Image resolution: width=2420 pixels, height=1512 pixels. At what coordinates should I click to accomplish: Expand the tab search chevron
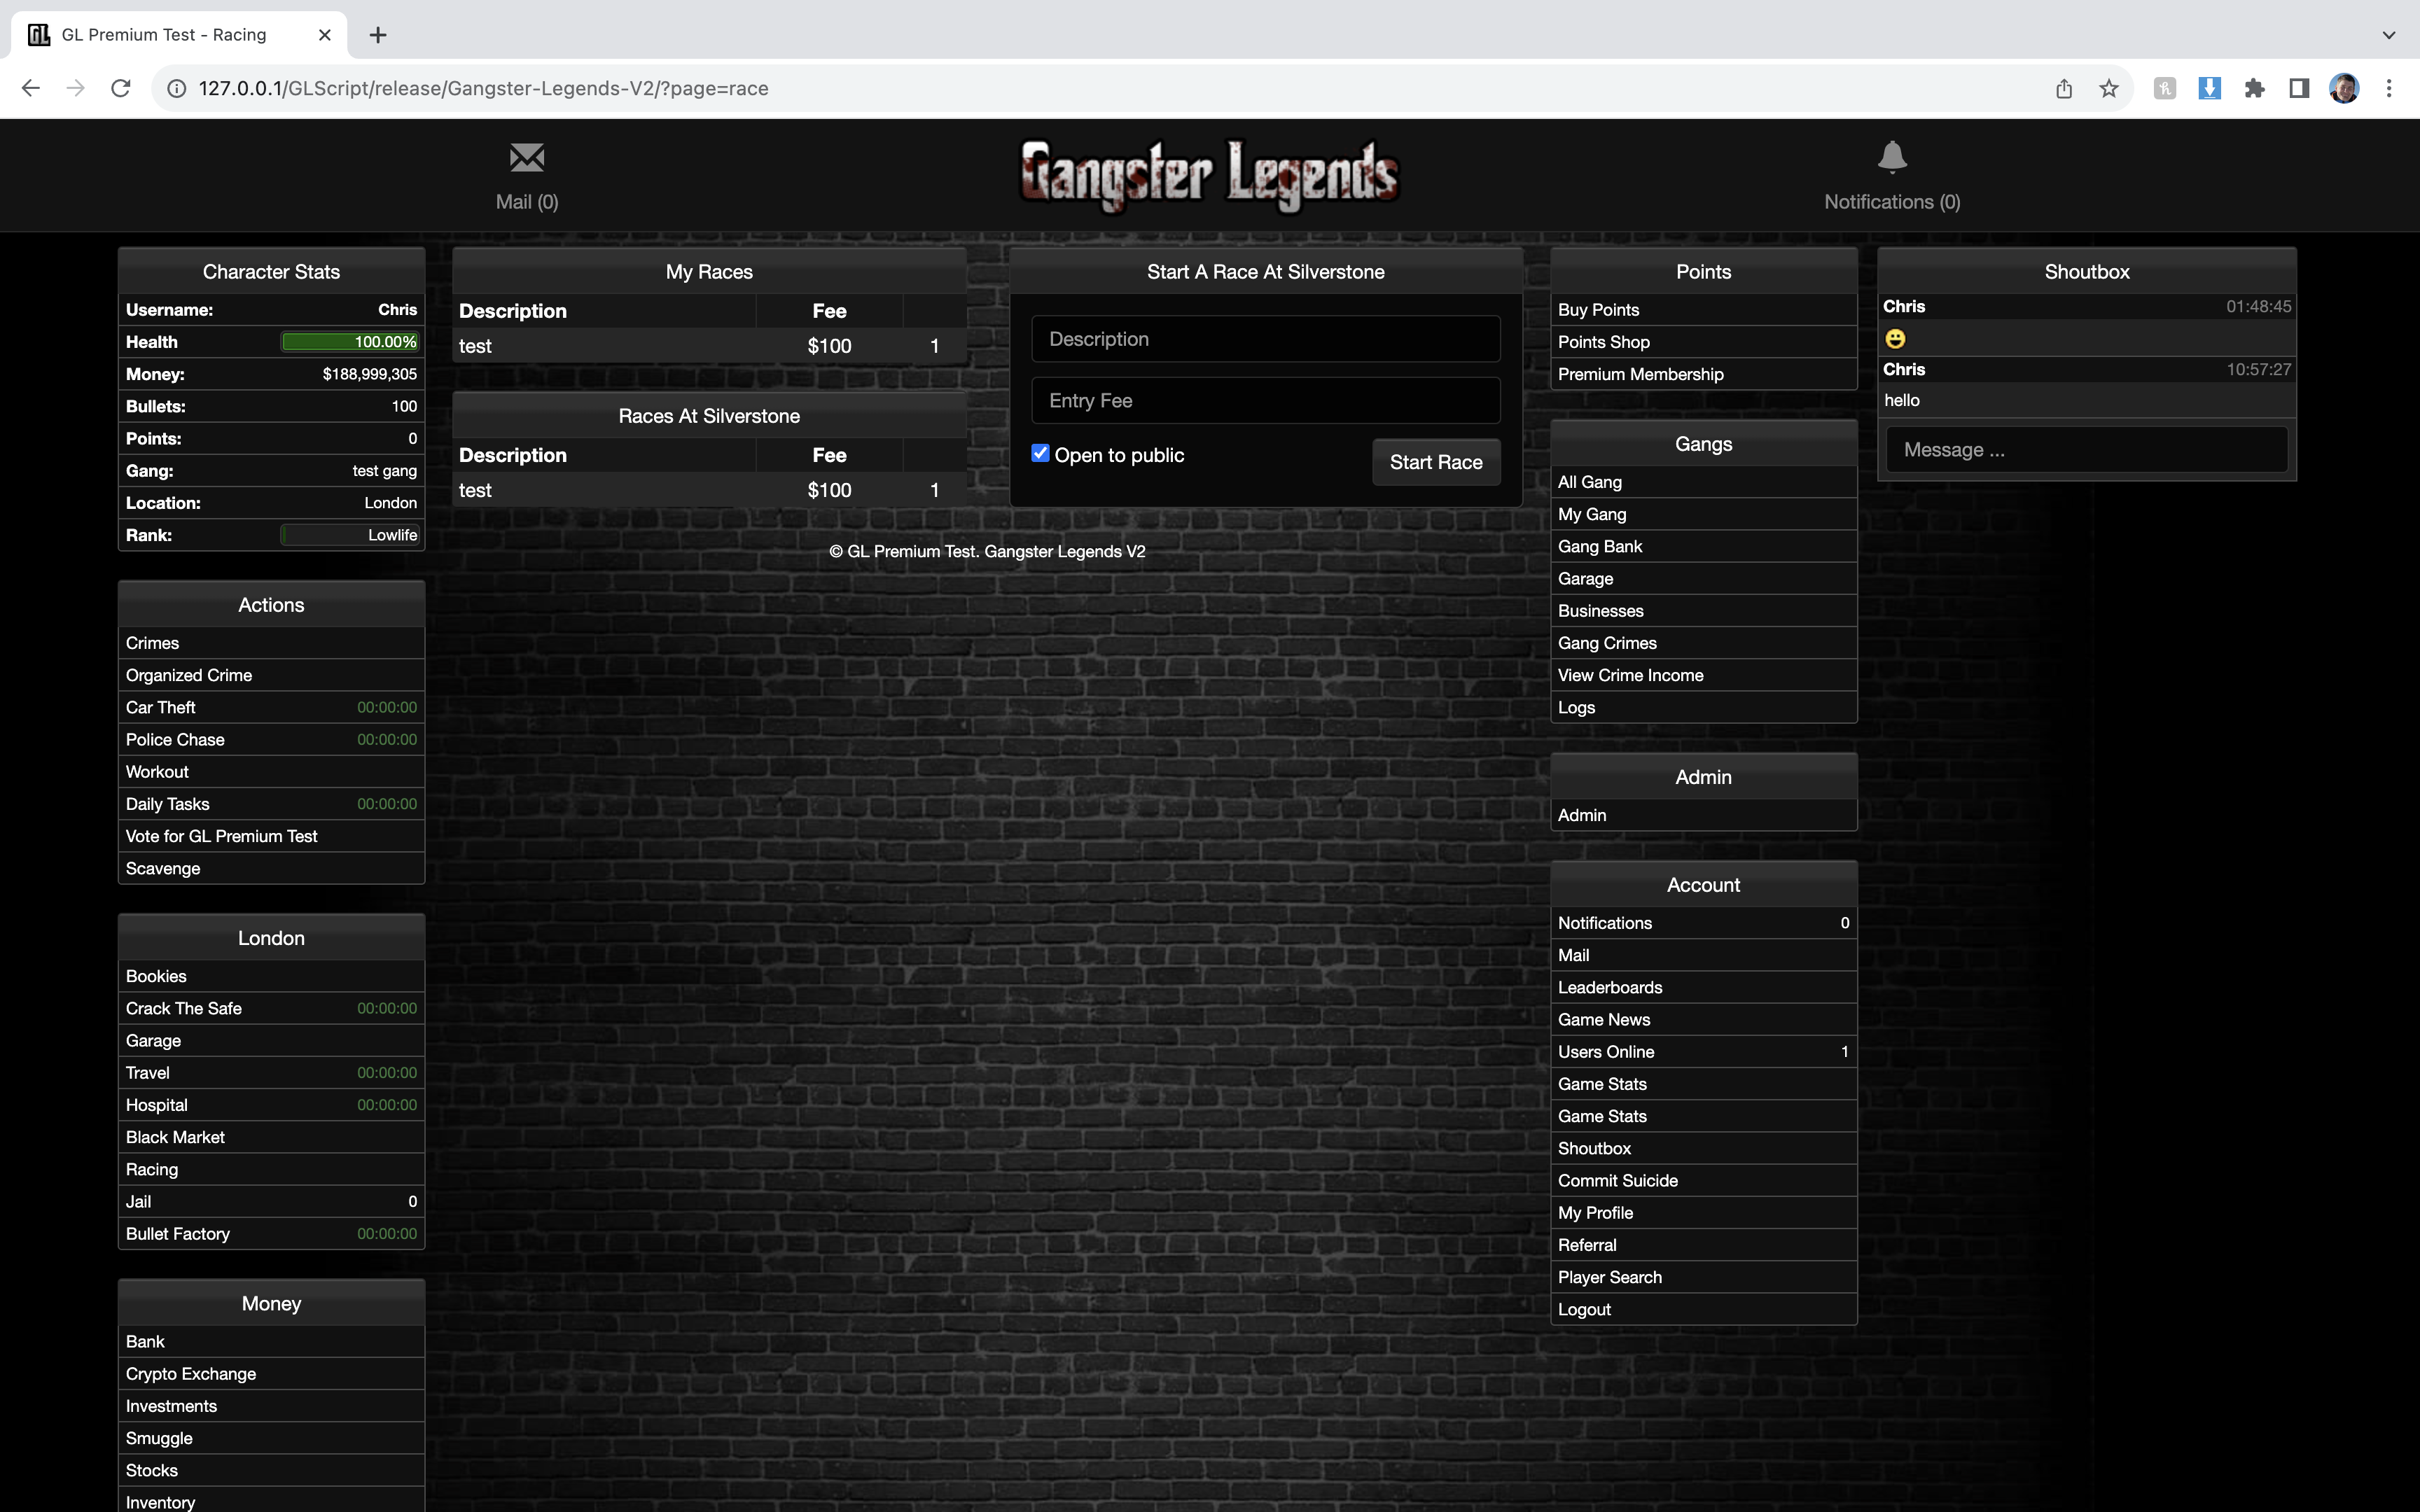(x=2388, y=35)
